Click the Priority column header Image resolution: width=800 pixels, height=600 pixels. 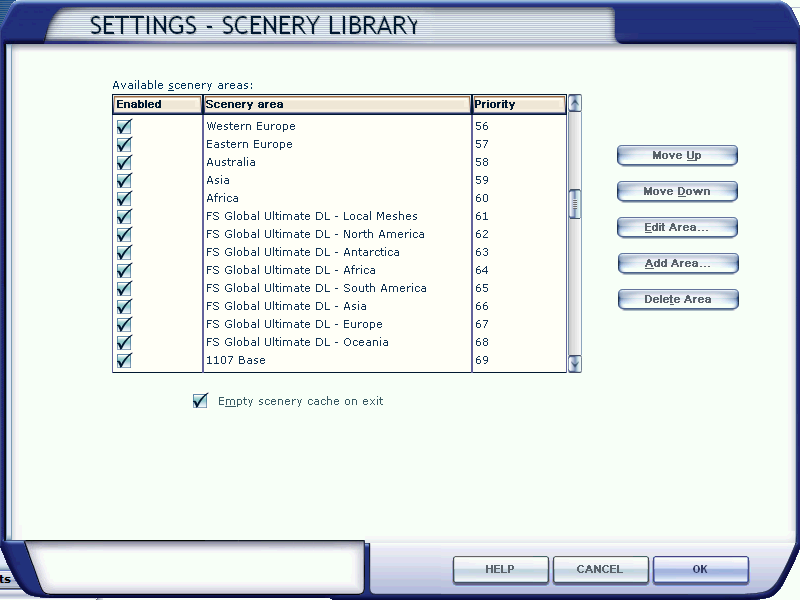point(518,105)
